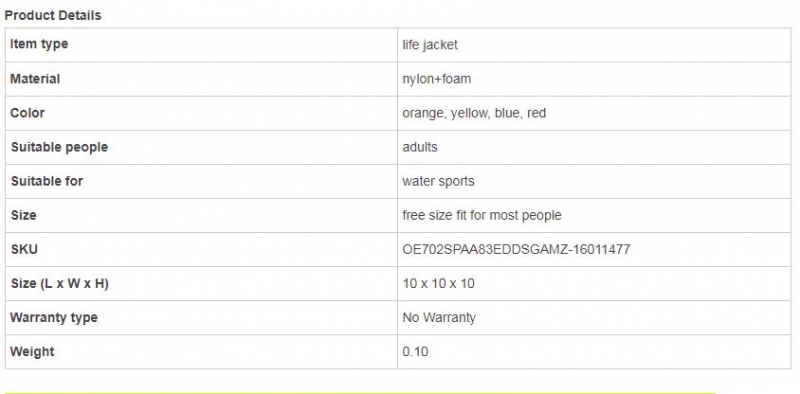The image size is (800, 394).
Task: Click the 10 x 10 x 10 dimensions
Action: (438, 283)
